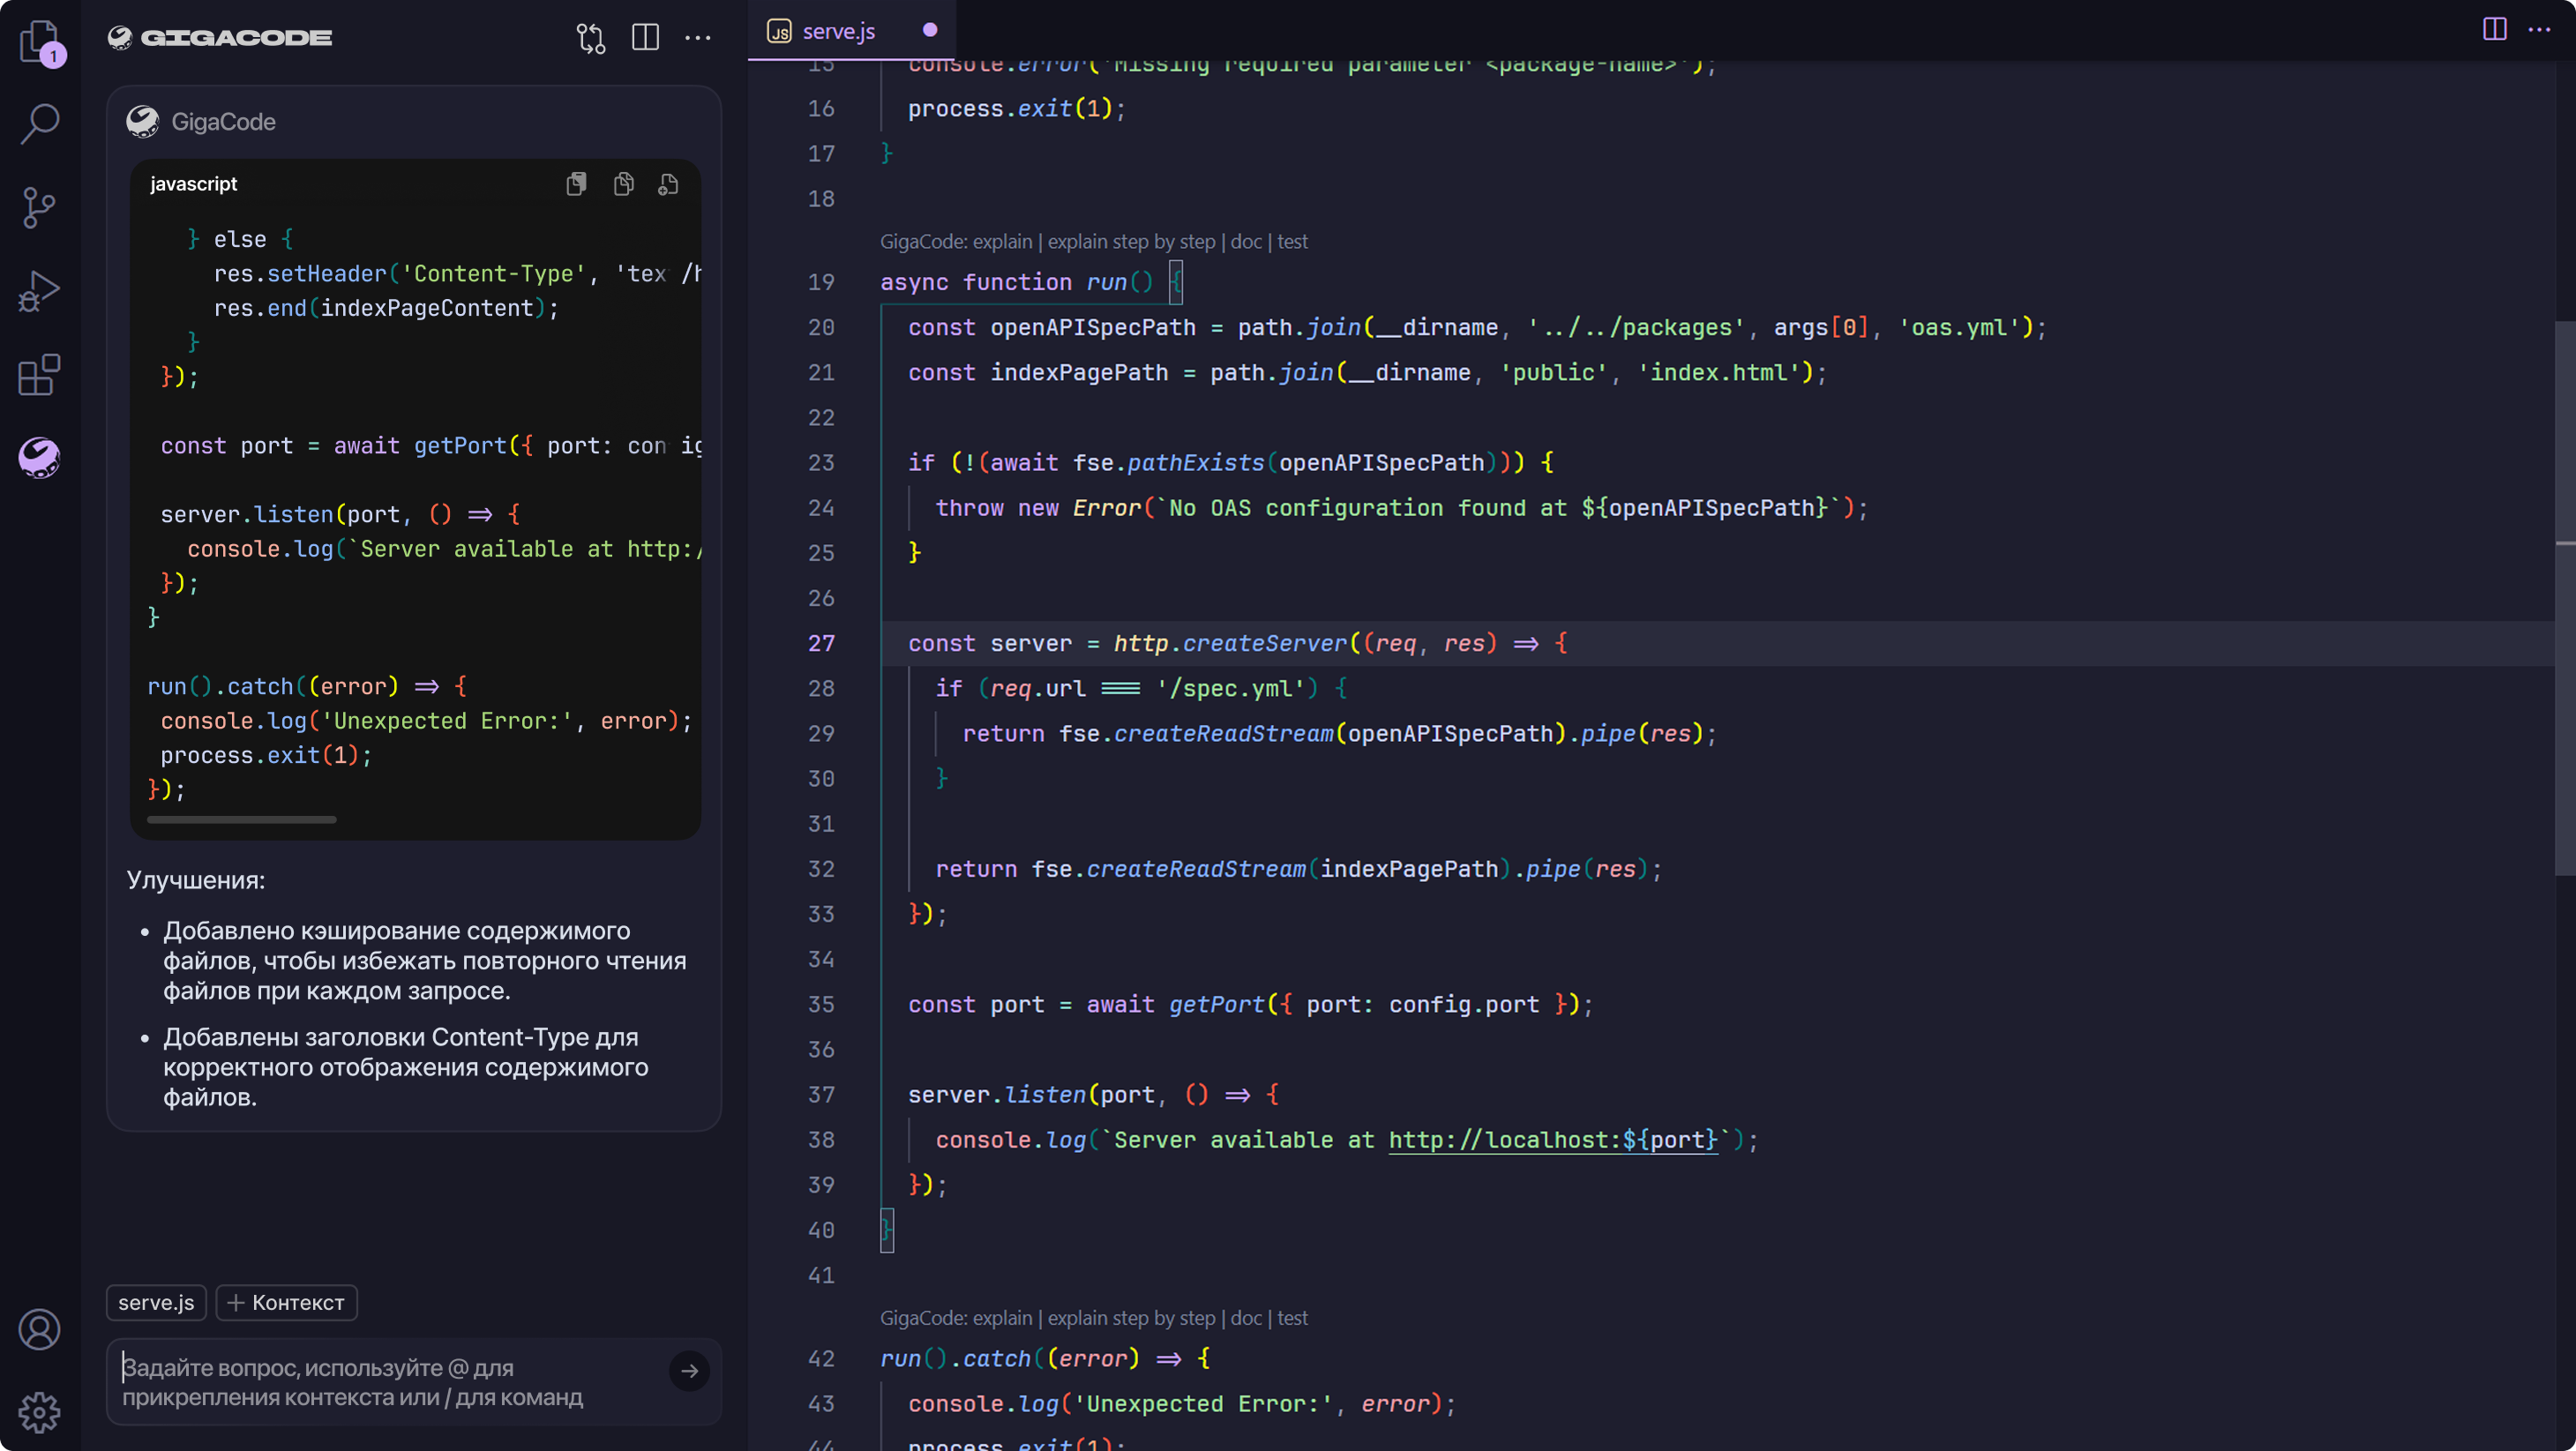Copy the javascript code snippet
Image resolution: width=2576 pixels, height=1451 pixels.
point(624,184)
